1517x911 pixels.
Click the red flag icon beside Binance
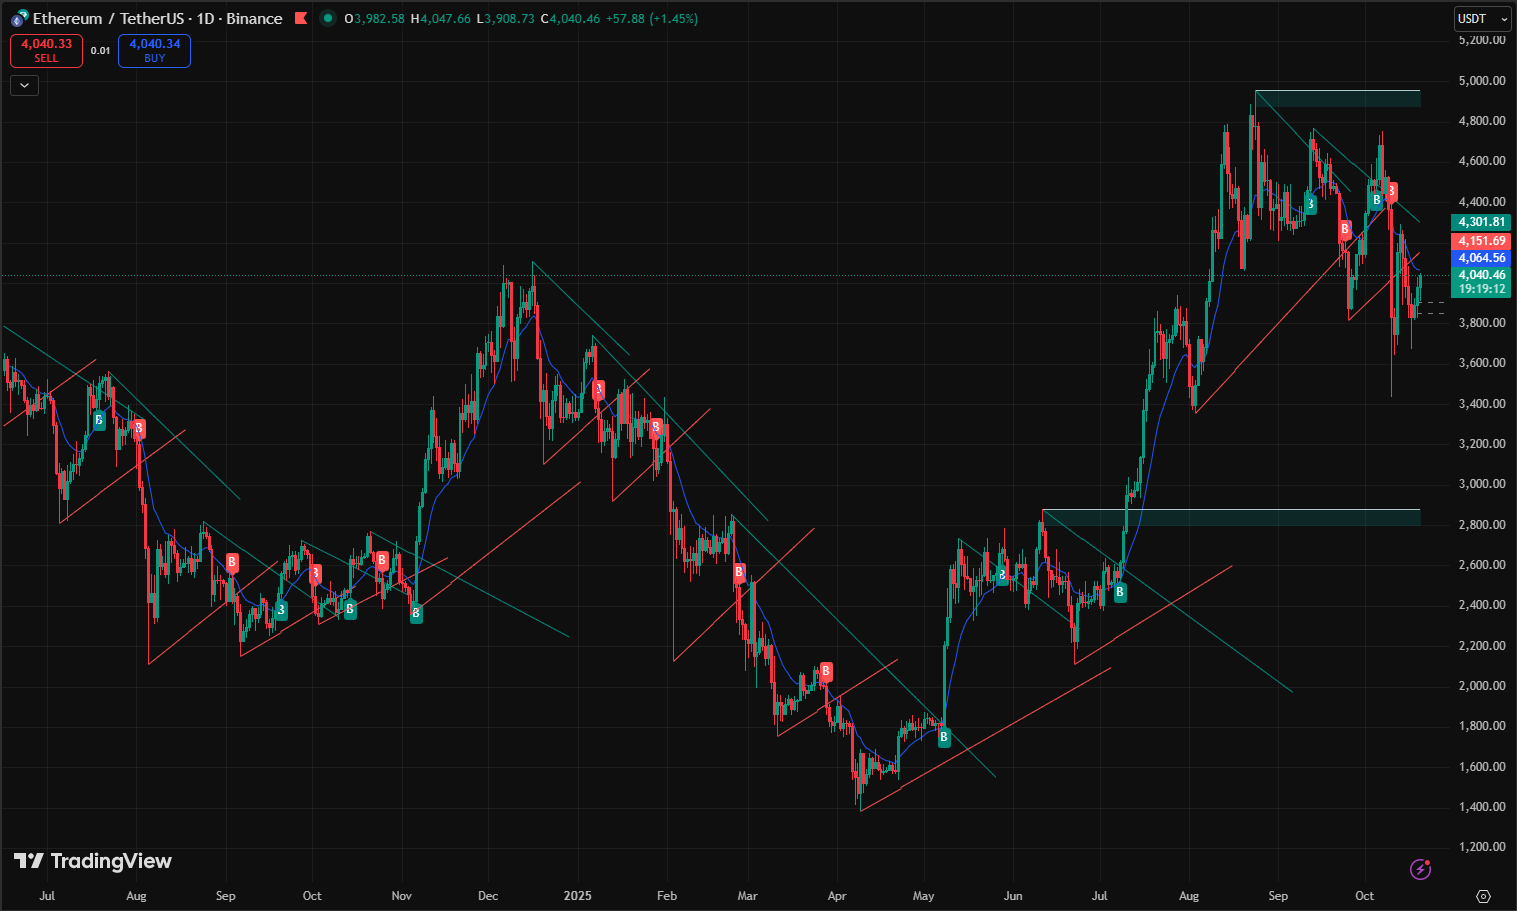click(301, 19)
